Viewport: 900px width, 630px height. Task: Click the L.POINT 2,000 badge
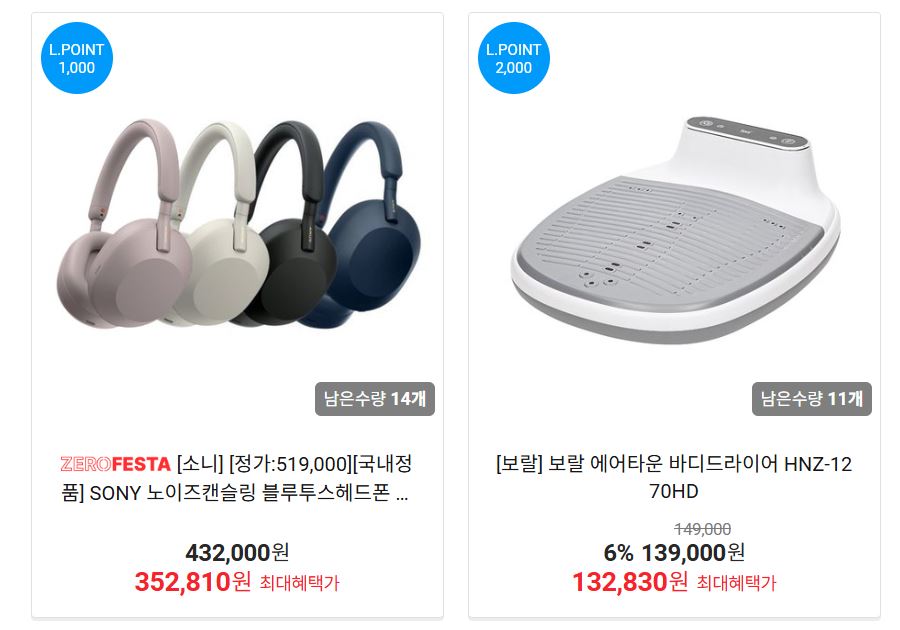point(514,58)
